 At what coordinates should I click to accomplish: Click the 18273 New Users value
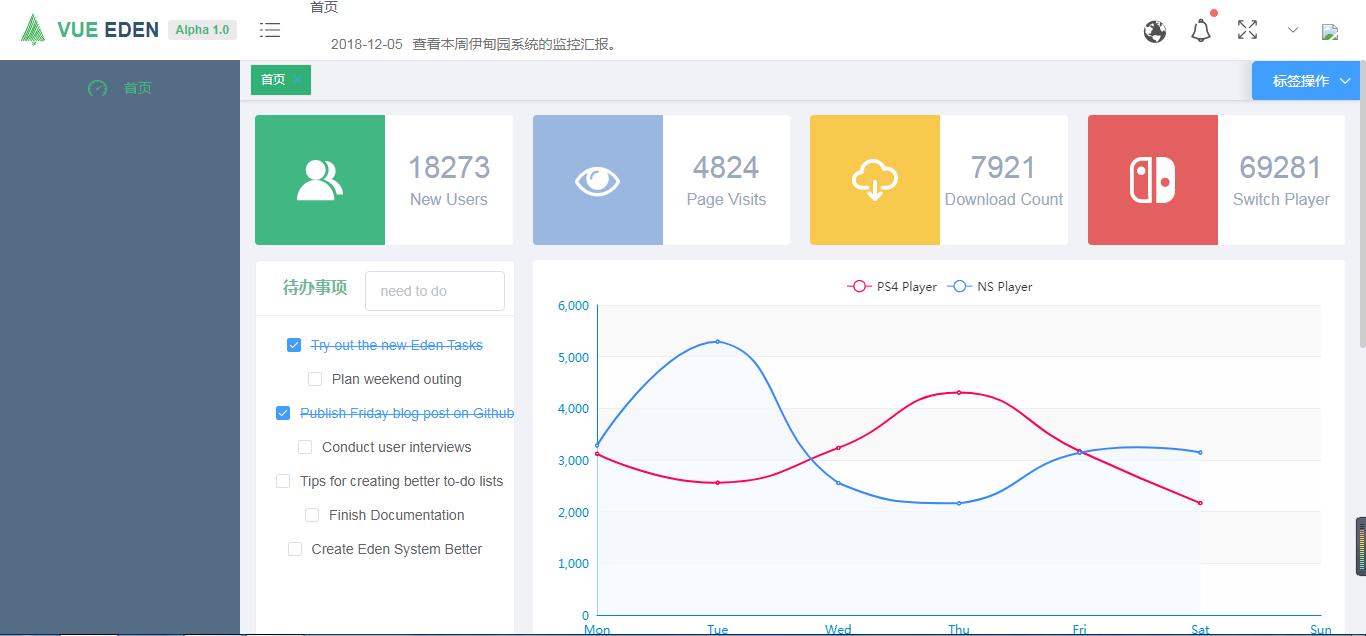click(x=449, y=167)
